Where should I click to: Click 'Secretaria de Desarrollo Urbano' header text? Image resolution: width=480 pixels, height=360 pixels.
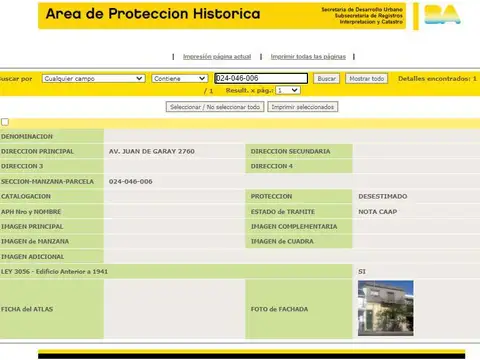(x=362, y=9)
